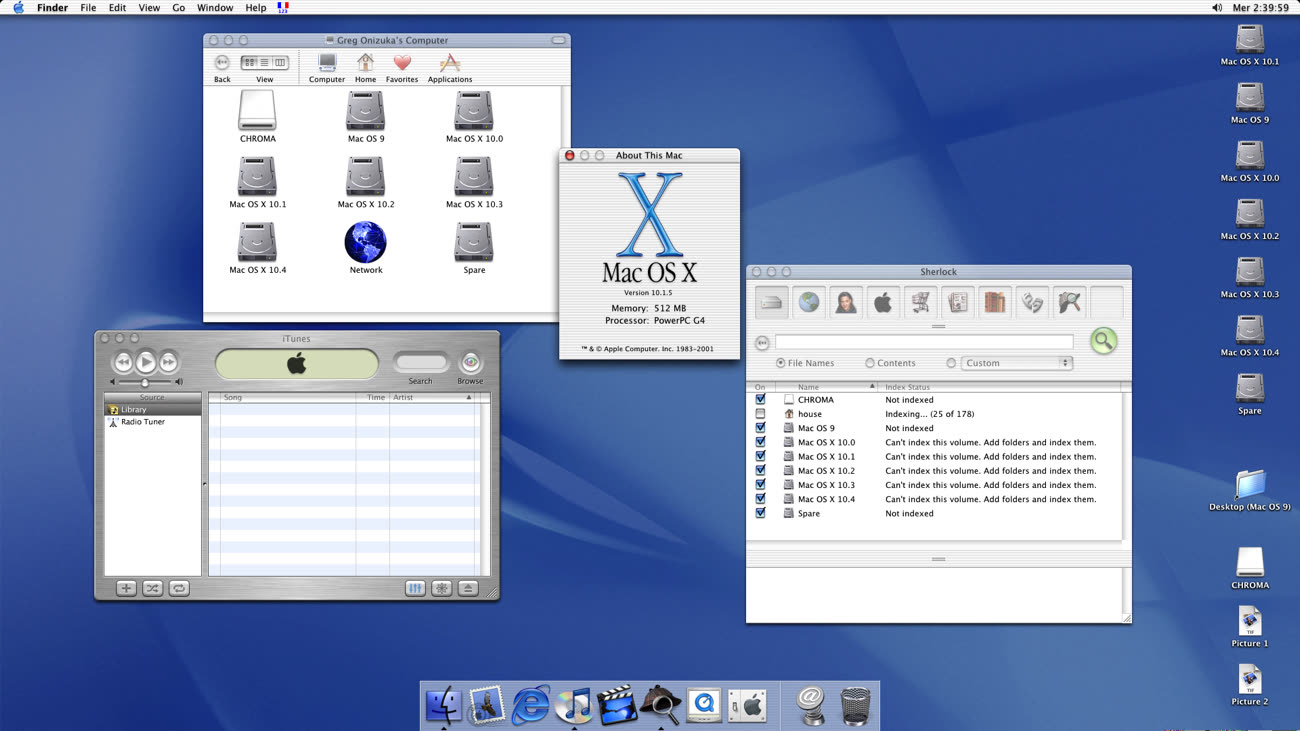Select the Contents radio button
Viewport: 1300px width, 731px height.
tap(870, 363)
